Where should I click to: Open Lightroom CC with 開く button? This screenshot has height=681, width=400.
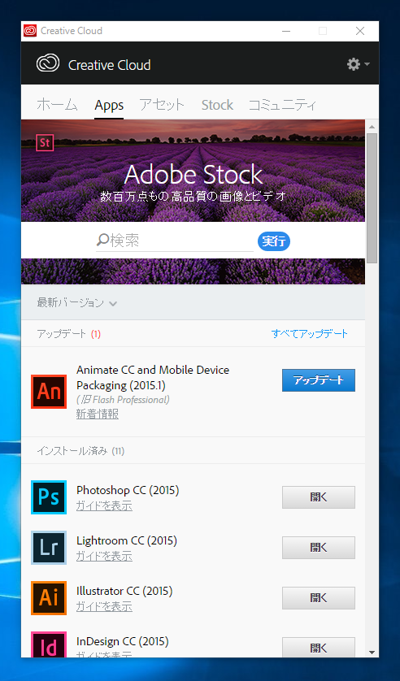318,548
